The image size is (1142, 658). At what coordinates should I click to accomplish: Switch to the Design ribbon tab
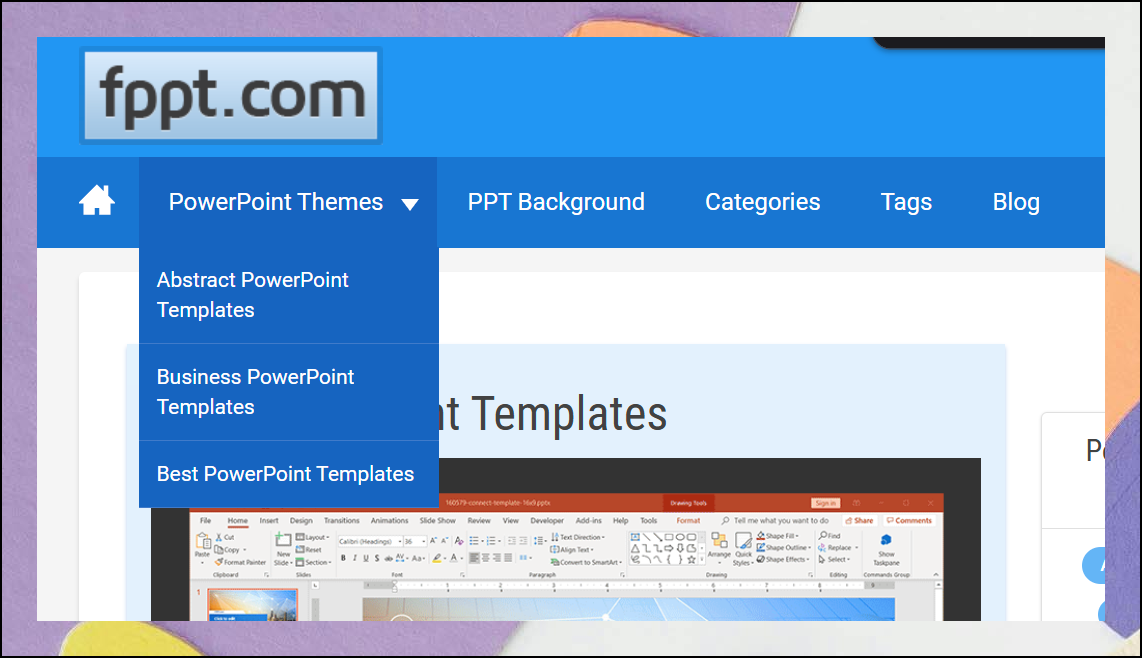pyautogui.click(x=301, y=520)
